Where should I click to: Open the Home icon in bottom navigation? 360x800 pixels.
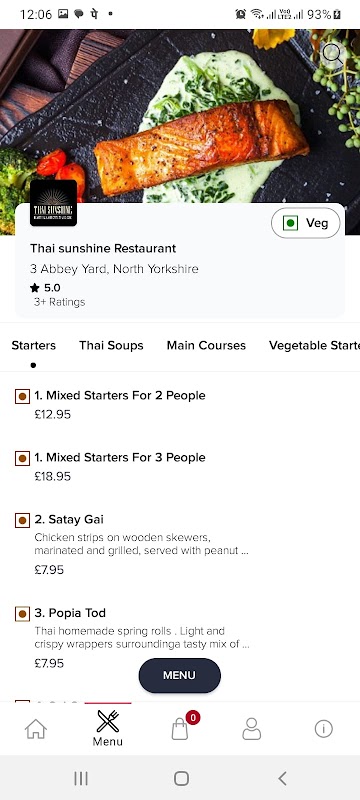[x=36, y=729]
